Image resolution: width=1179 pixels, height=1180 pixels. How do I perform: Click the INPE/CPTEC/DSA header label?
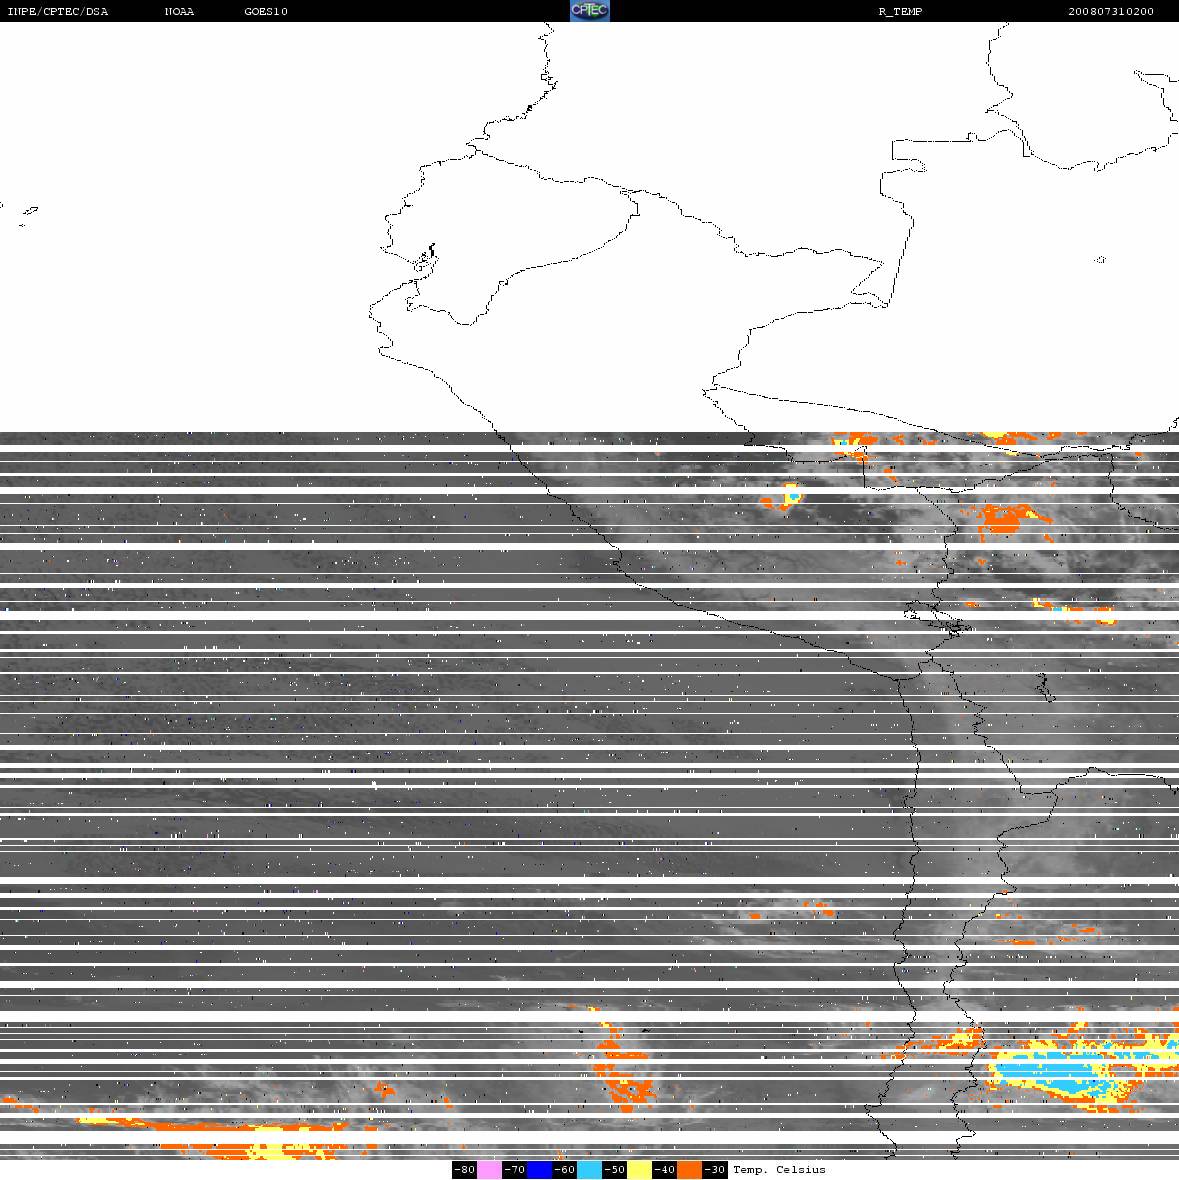coord(58,11)
